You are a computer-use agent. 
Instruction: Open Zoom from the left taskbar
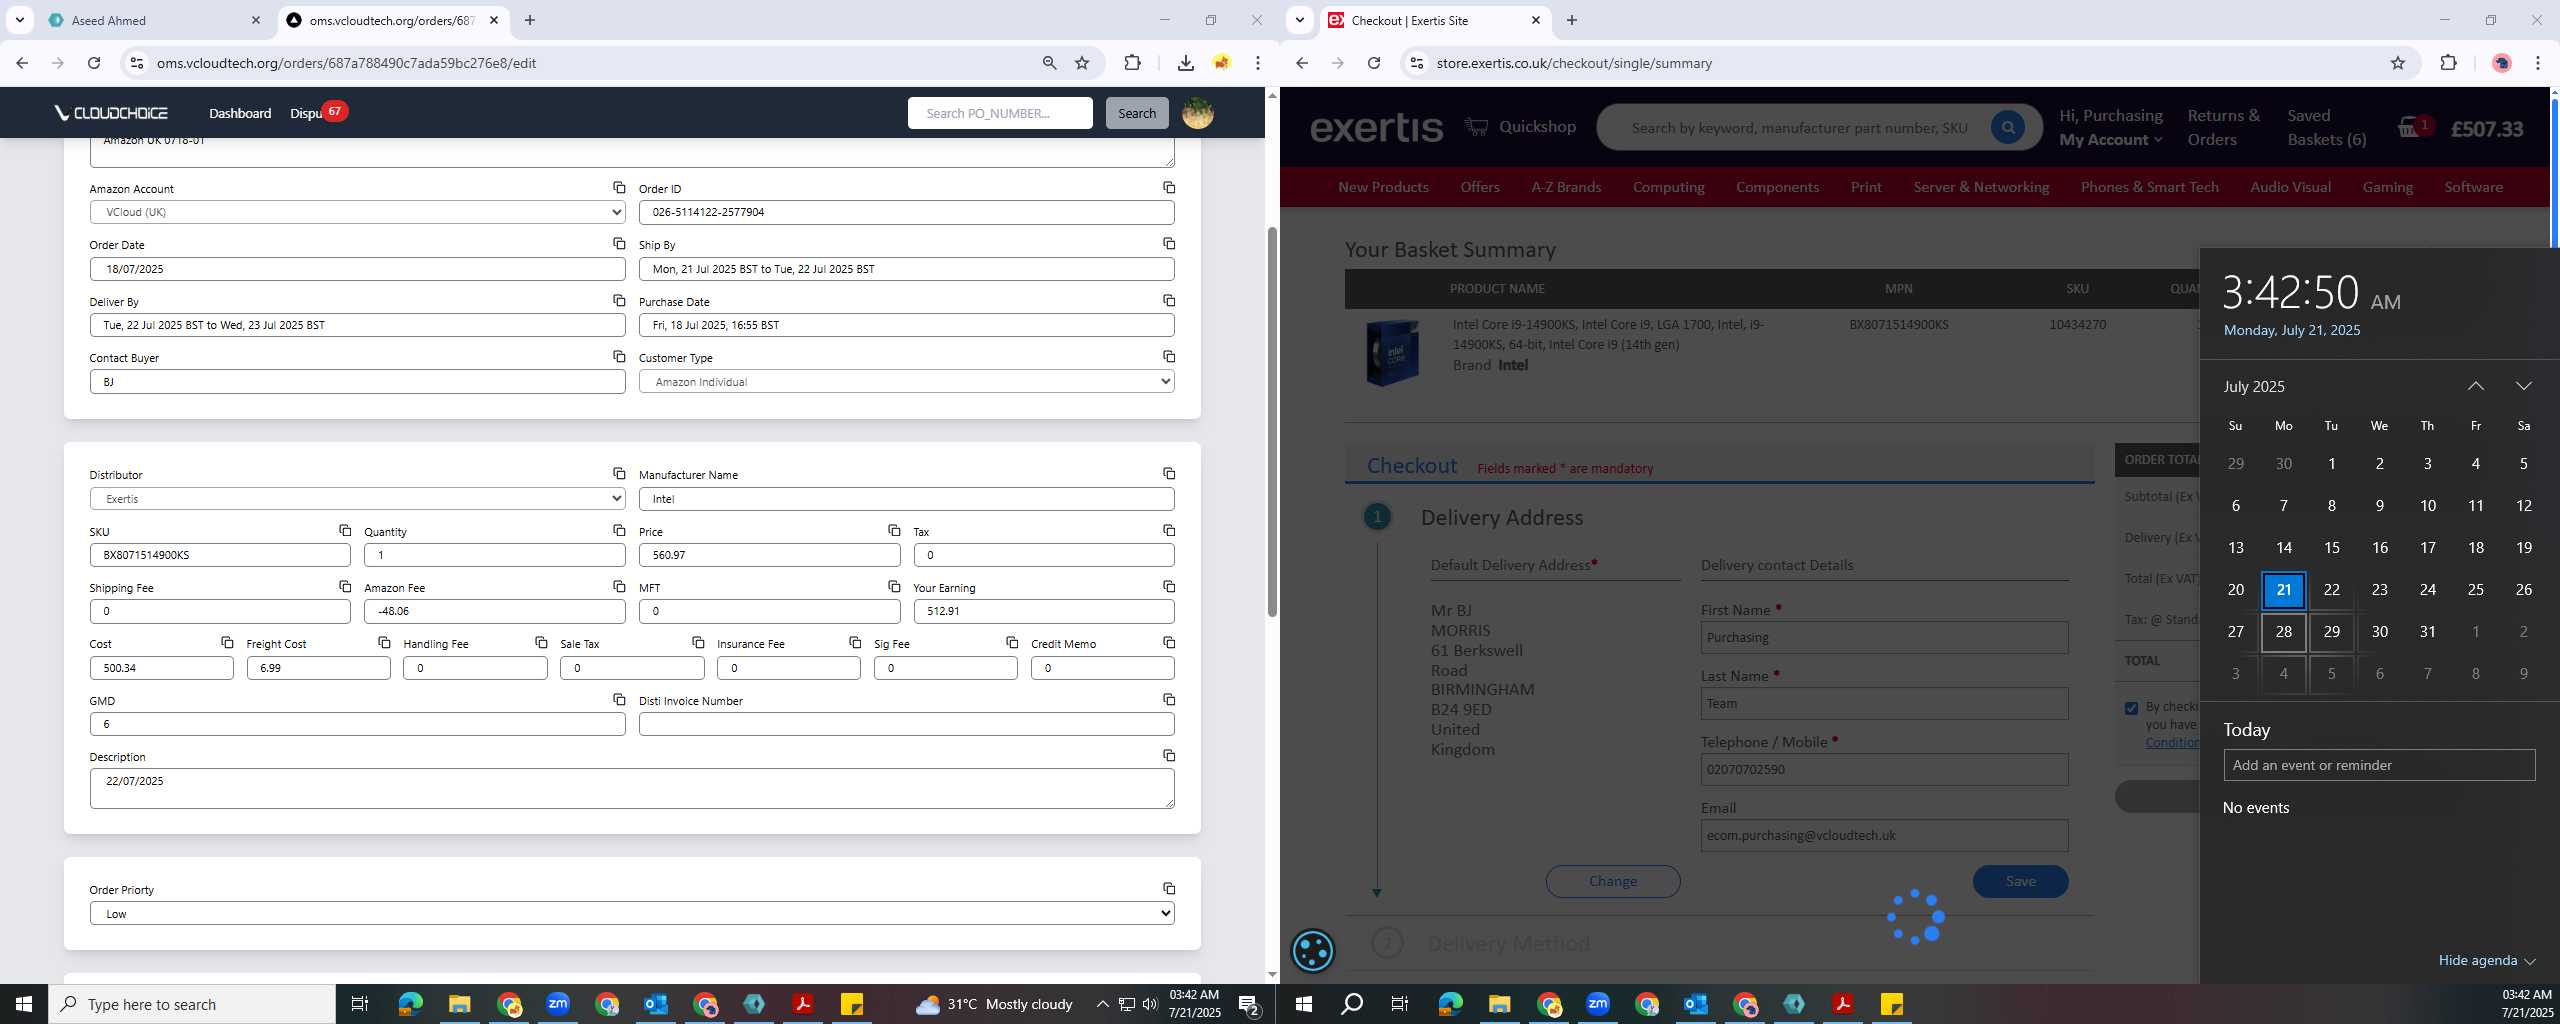coord(557,1004)
